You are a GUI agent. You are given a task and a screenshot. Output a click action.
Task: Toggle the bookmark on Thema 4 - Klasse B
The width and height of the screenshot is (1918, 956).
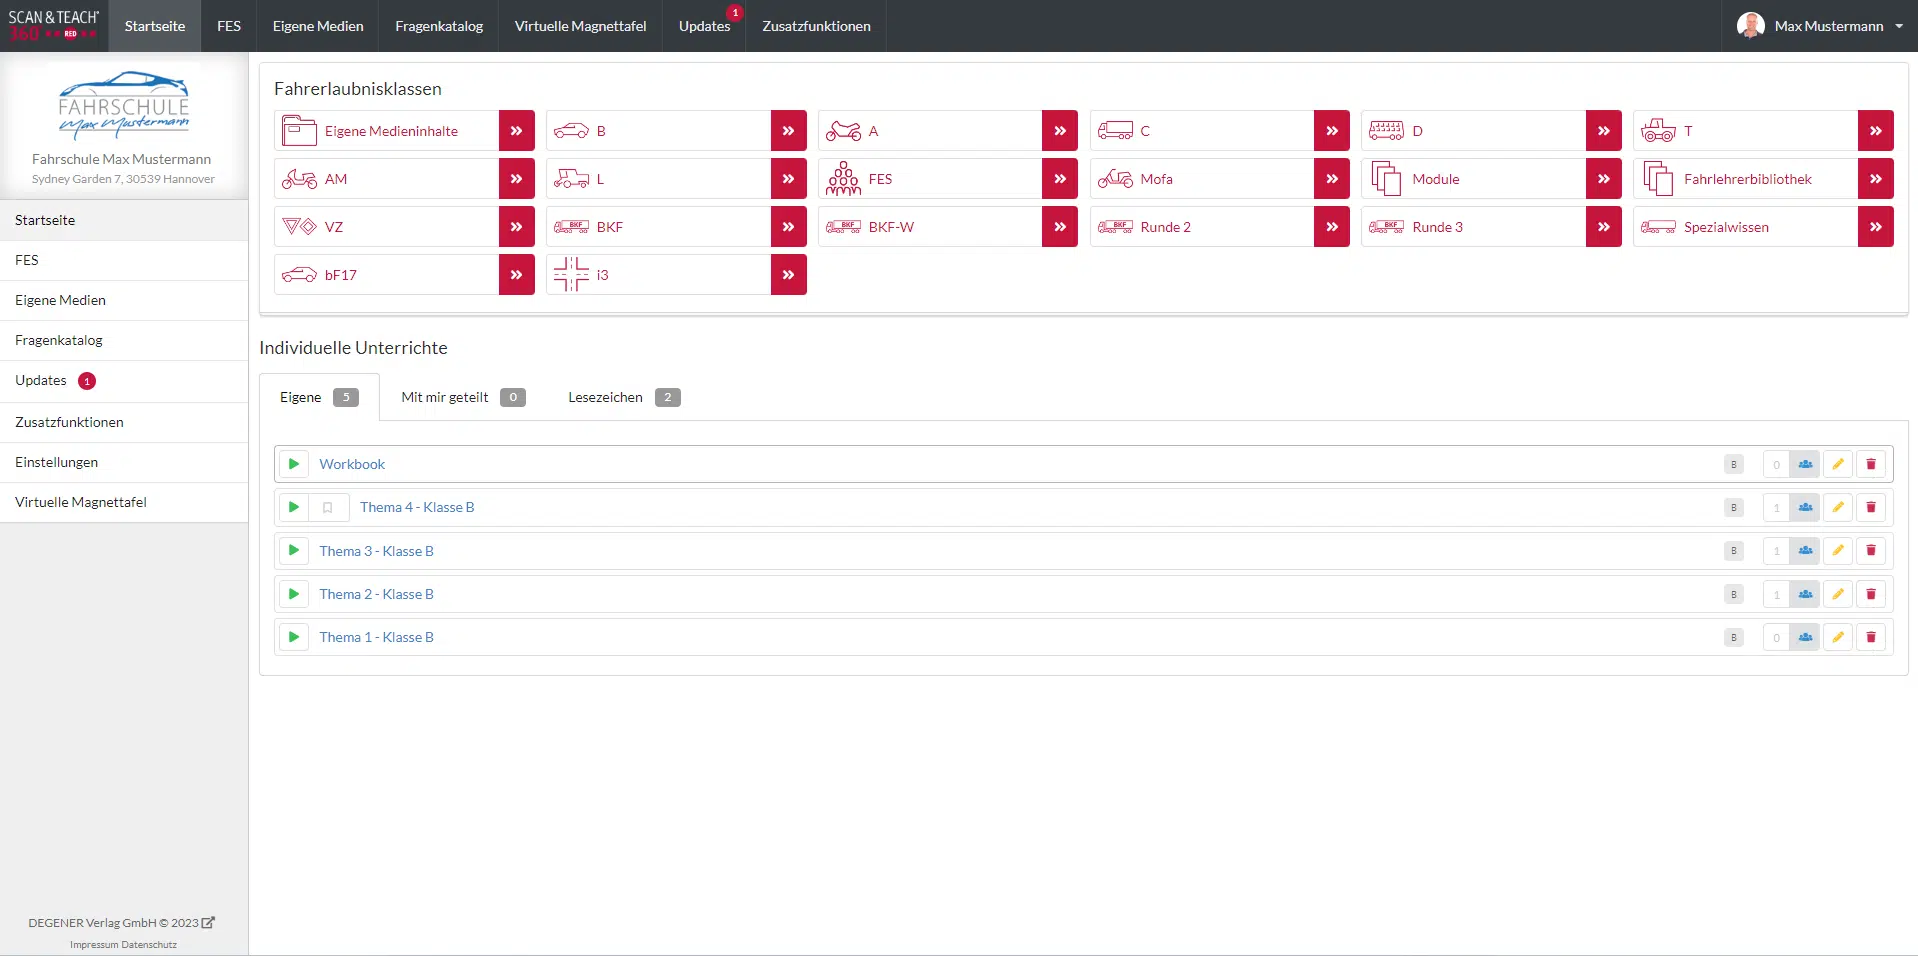(327, 508)
